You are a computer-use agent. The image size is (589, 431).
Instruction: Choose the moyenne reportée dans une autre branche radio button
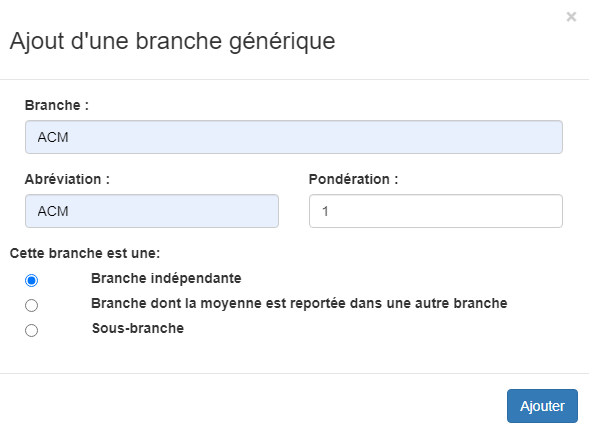pos(32,305)
